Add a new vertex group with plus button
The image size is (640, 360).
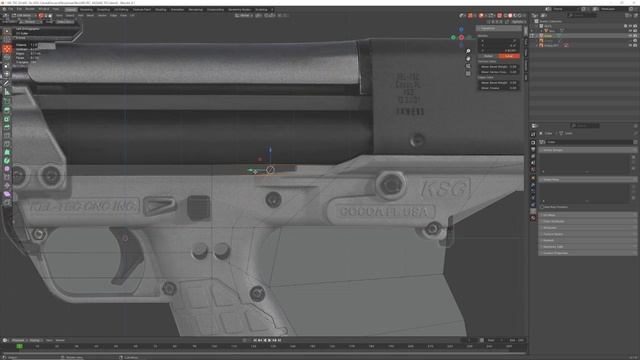tap(633, 157)
